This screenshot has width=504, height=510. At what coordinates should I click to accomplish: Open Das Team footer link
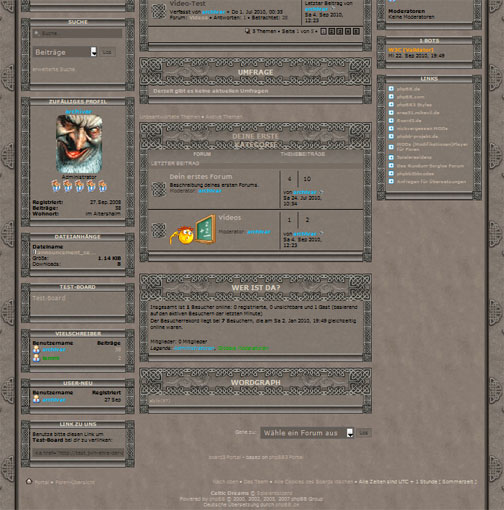coord(256,482)
